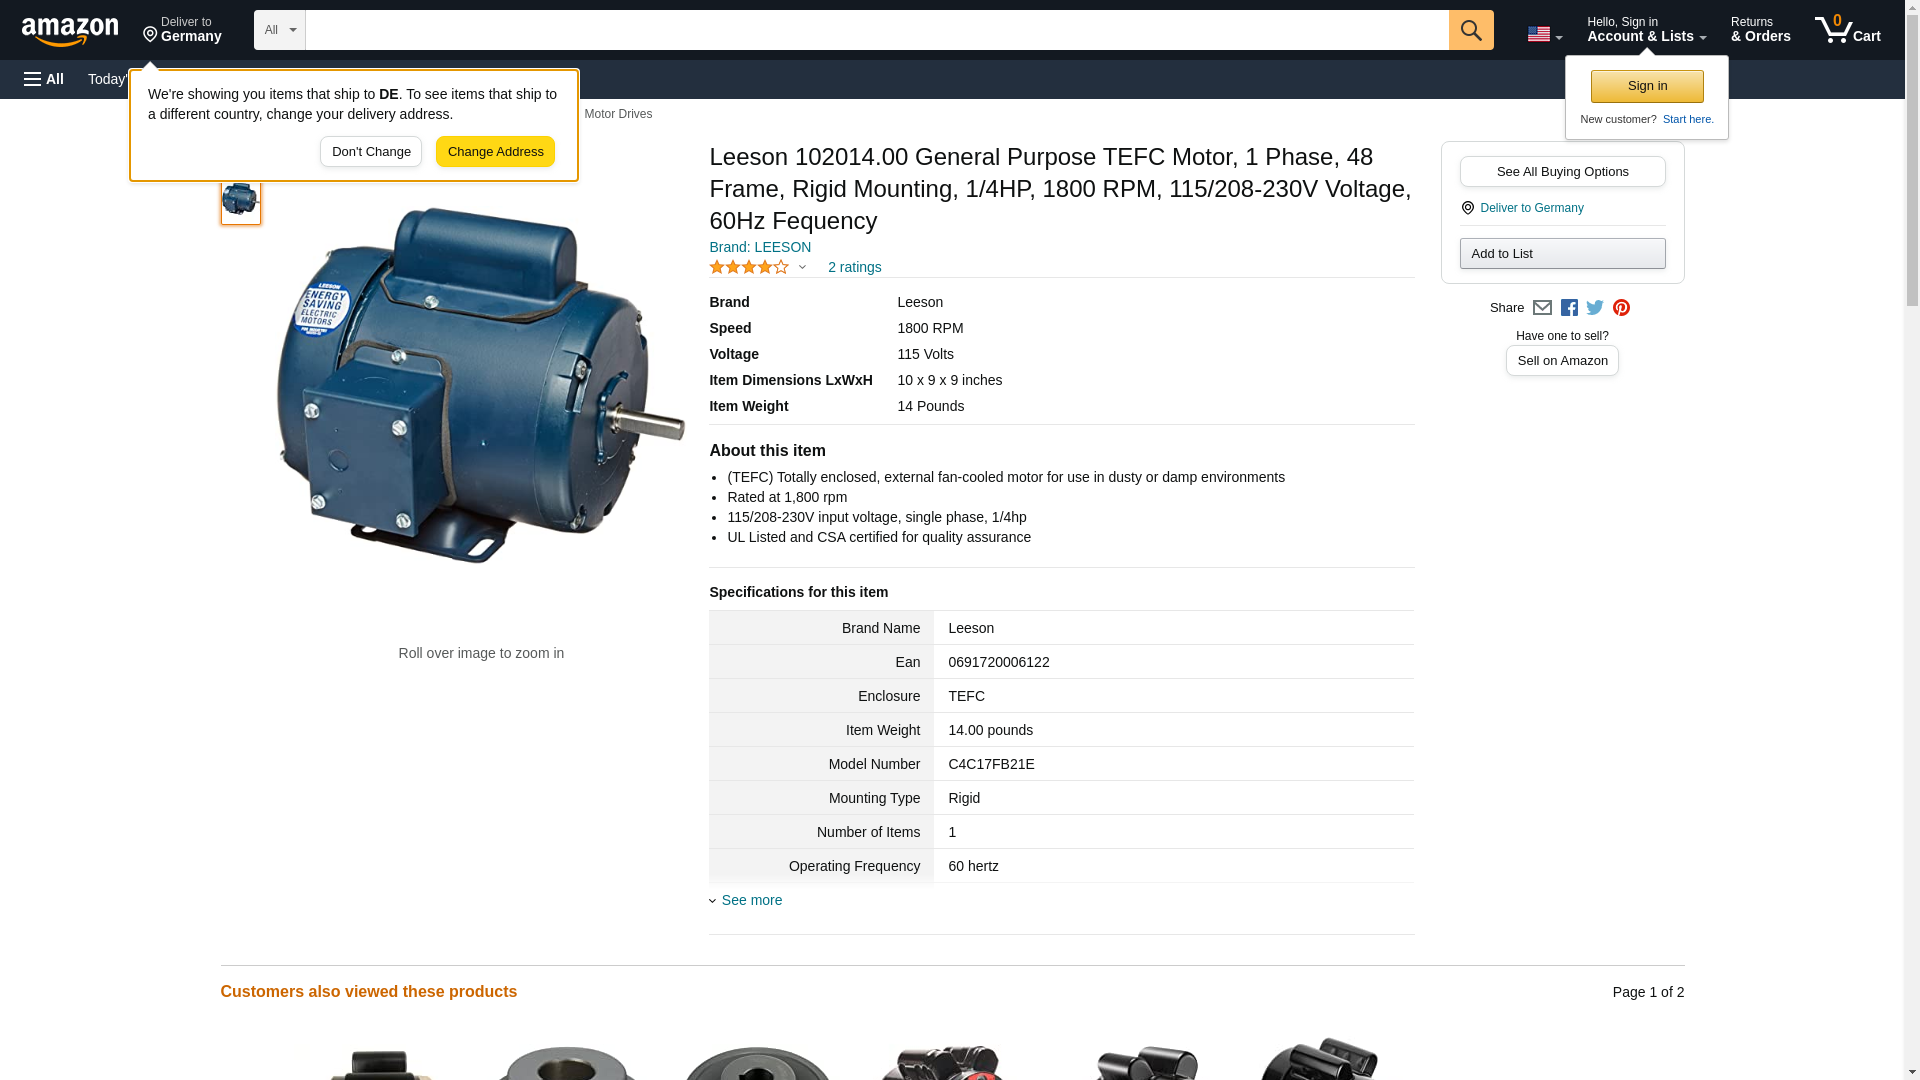Share product on Pinterest
The width and height of the screenshot is (1920, 1080).
(1621, 308)
